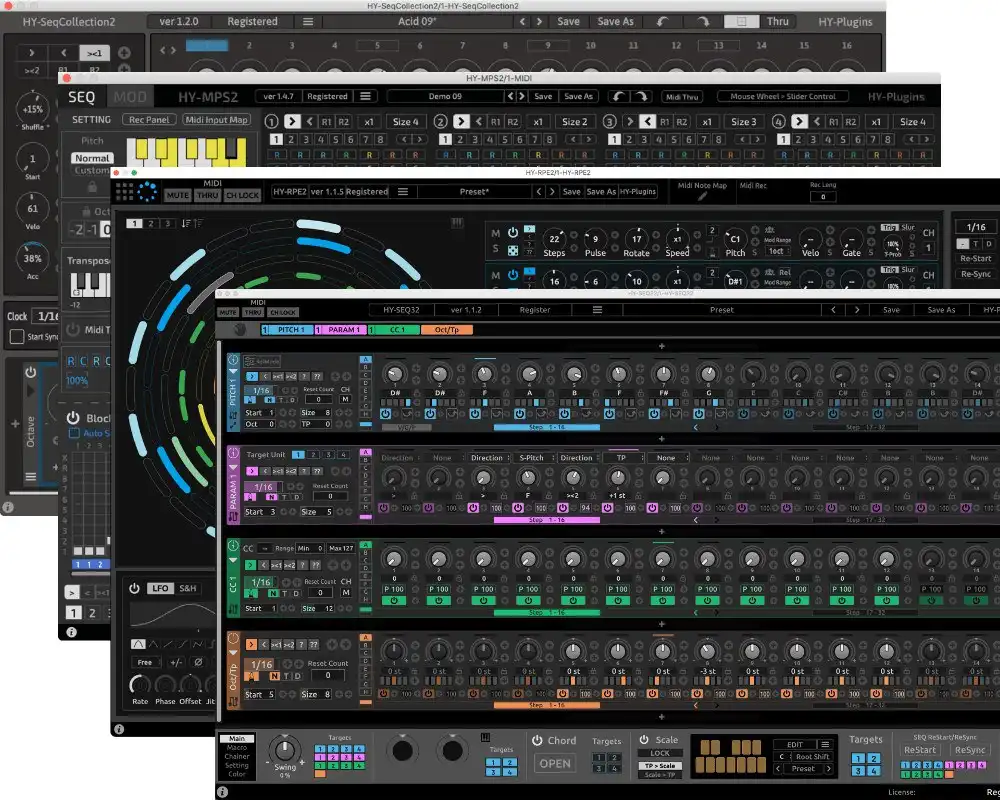Click the record knob icon left of PITCH 1 tab
Screen dimensions: 1000x800
(240, 330)
